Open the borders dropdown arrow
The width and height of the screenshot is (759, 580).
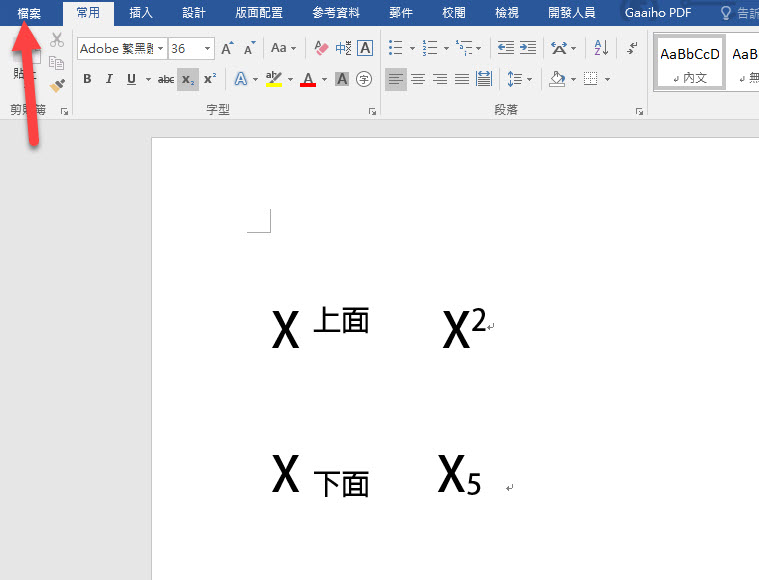coord(607,79)
